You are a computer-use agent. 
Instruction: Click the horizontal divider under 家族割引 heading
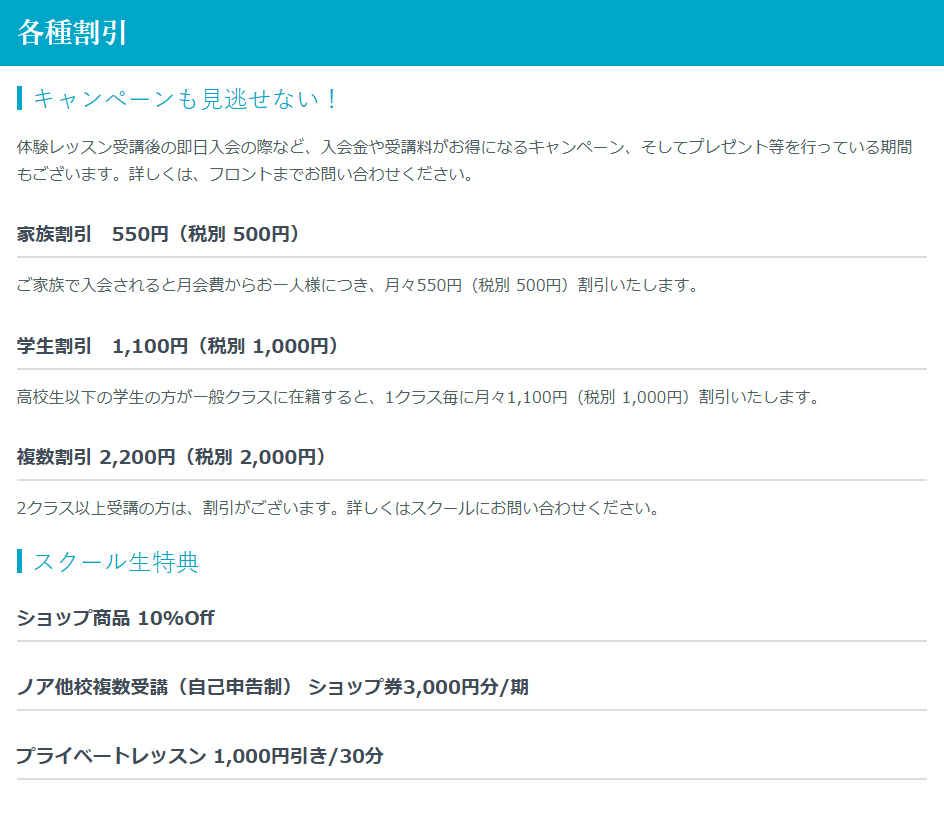tap(471, 257)
